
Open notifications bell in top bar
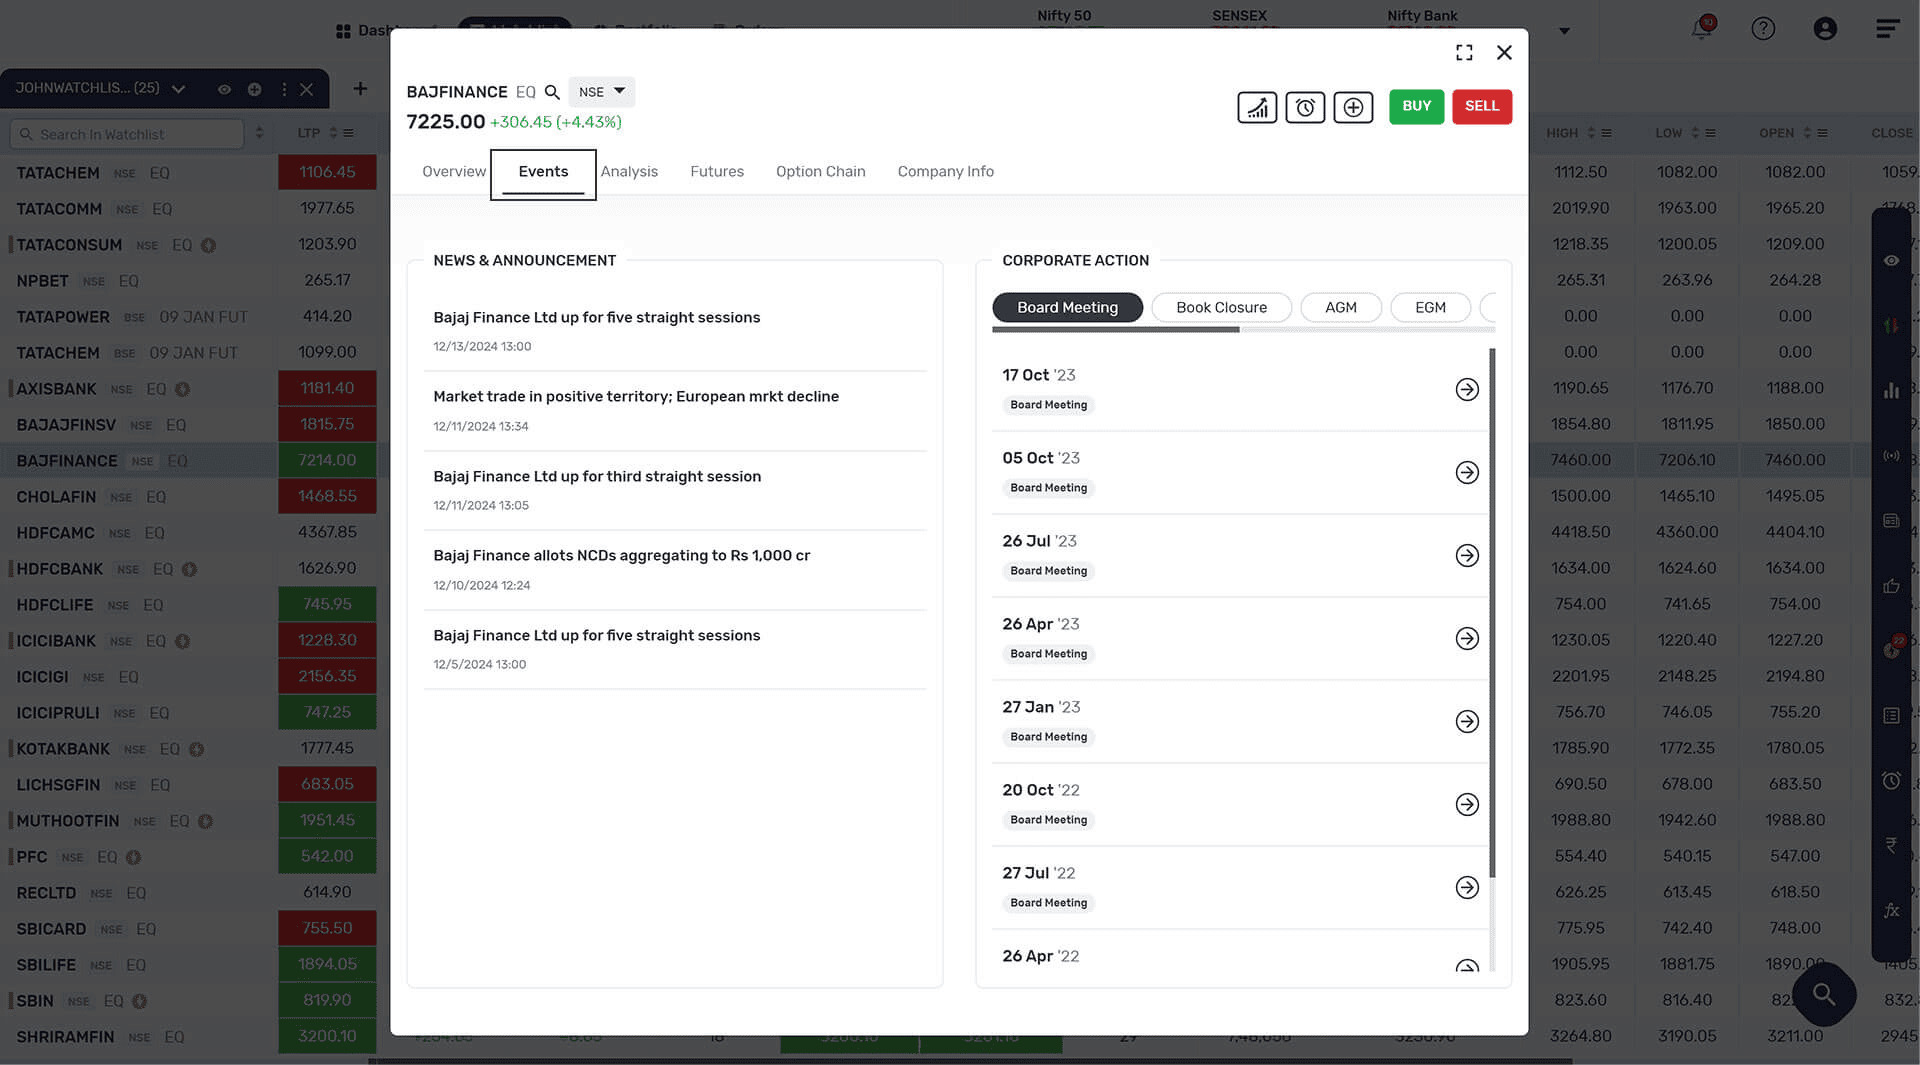(x=1701, y=28)
